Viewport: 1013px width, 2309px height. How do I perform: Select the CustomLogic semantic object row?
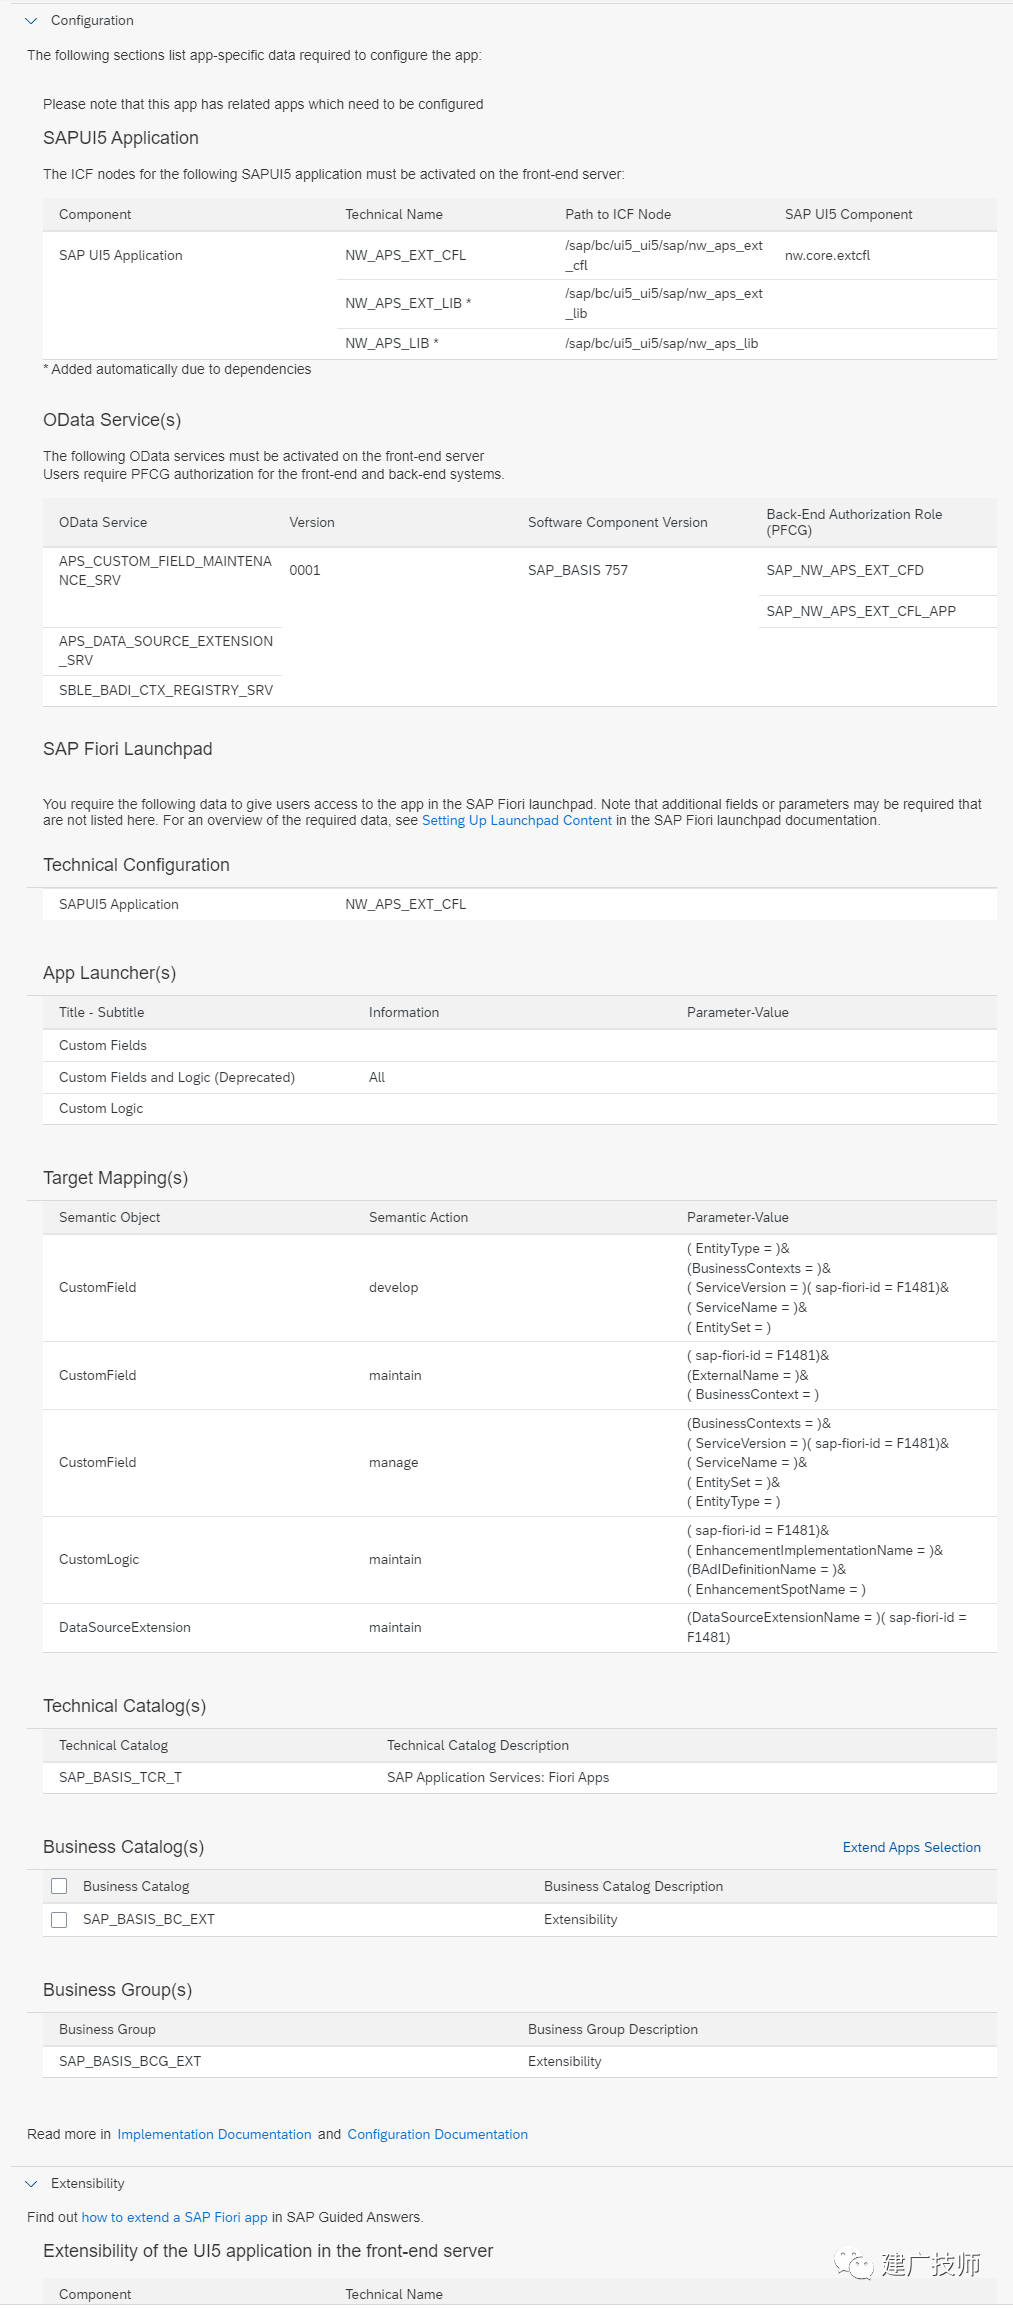click(x=519, y=1560)
